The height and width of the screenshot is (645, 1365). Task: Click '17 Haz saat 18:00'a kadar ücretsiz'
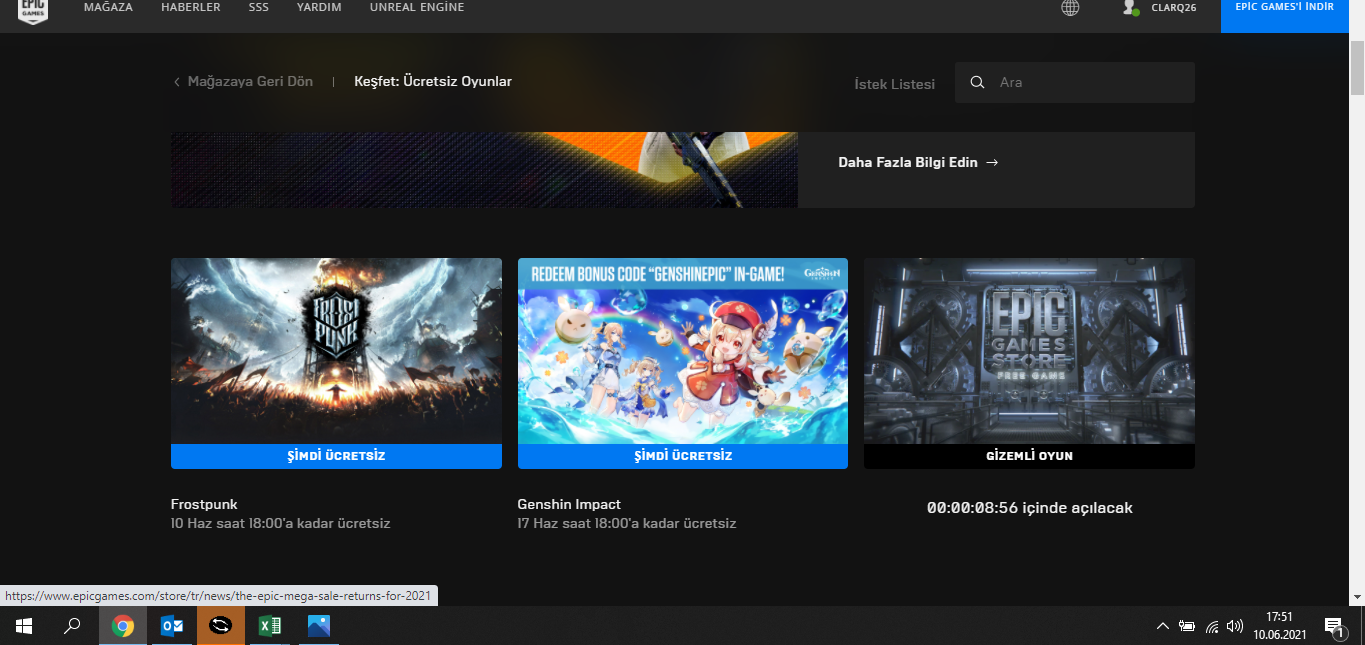[627, 523]
